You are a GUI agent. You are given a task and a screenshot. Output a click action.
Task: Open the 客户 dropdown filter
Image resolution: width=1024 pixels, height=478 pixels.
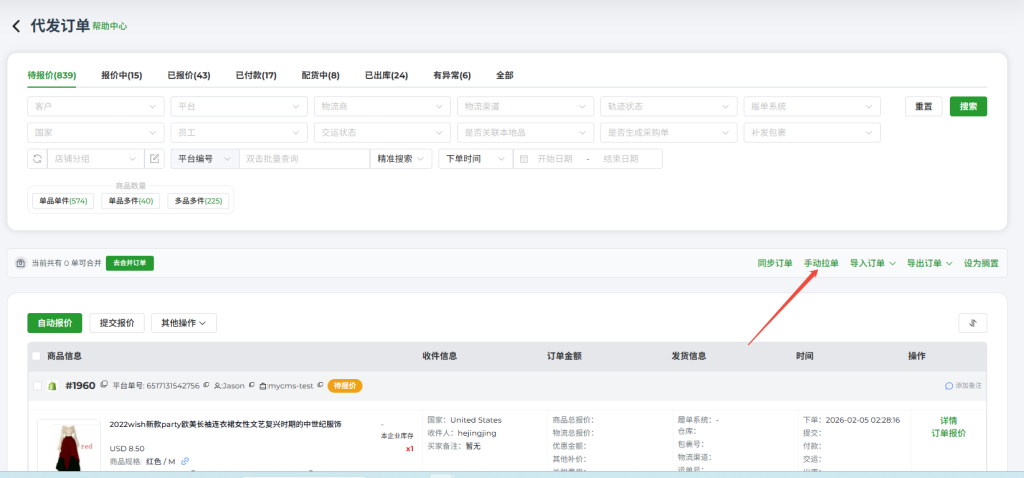(95, 105)
